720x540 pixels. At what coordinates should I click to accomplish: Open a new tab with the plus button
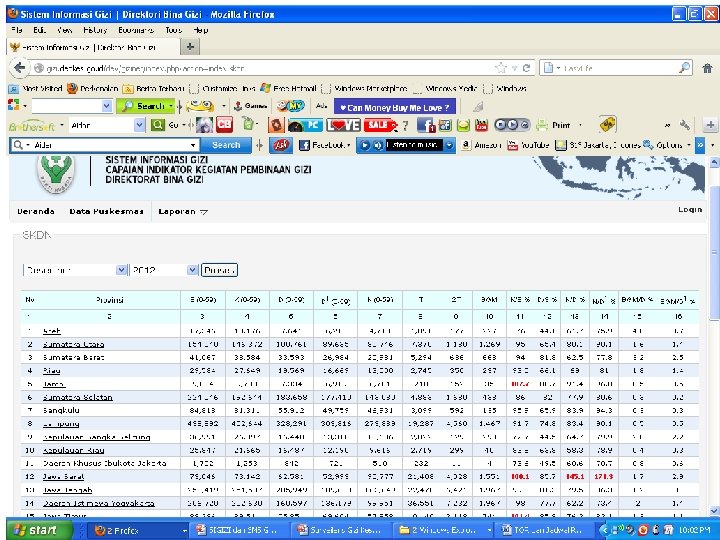click(189, 47)
